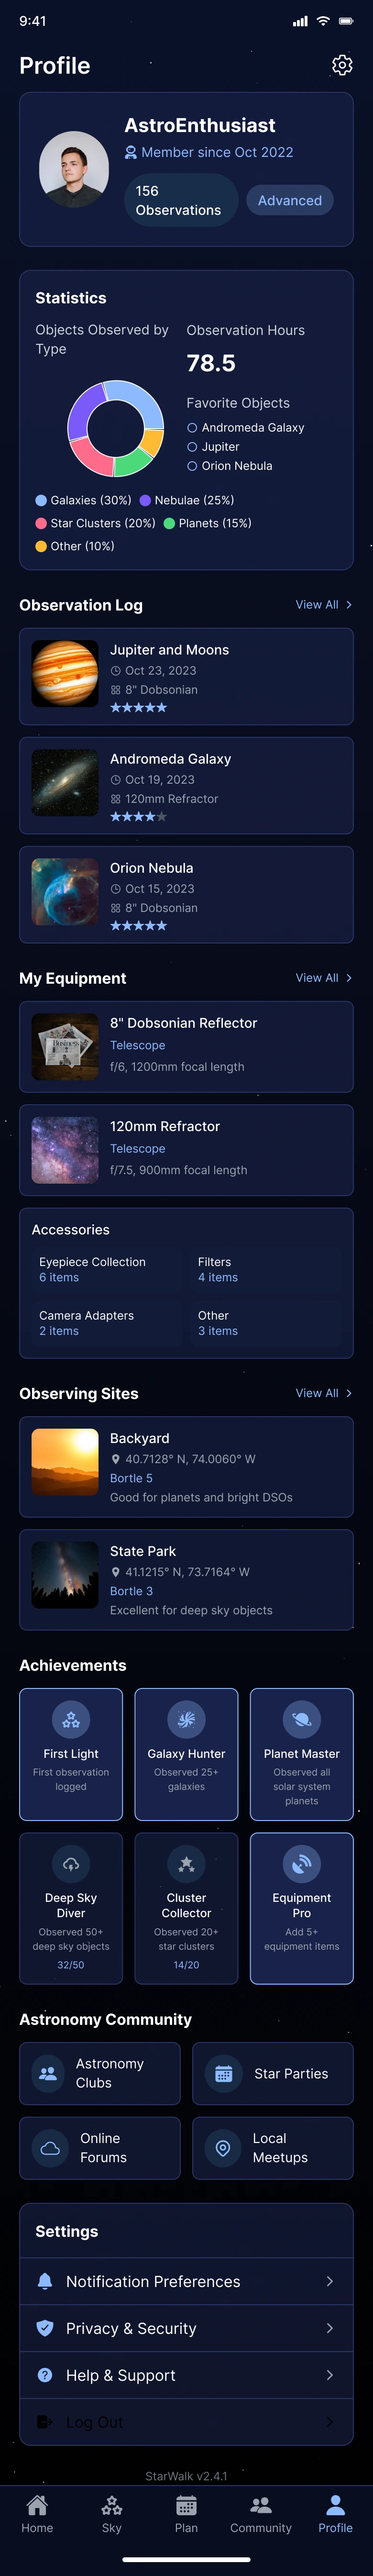
Task: View All in Observation Log
Action: click(x=323, y=605)
